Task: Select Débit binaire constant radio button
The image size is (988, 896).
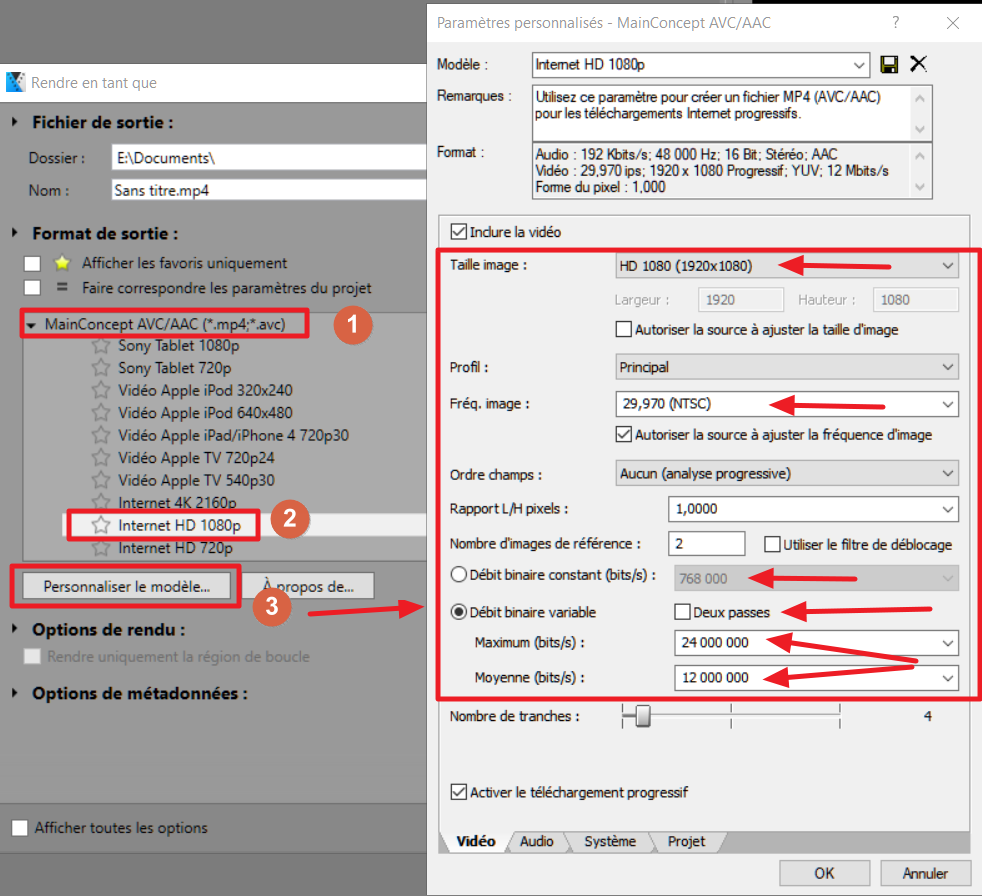Action: (459, 575)
